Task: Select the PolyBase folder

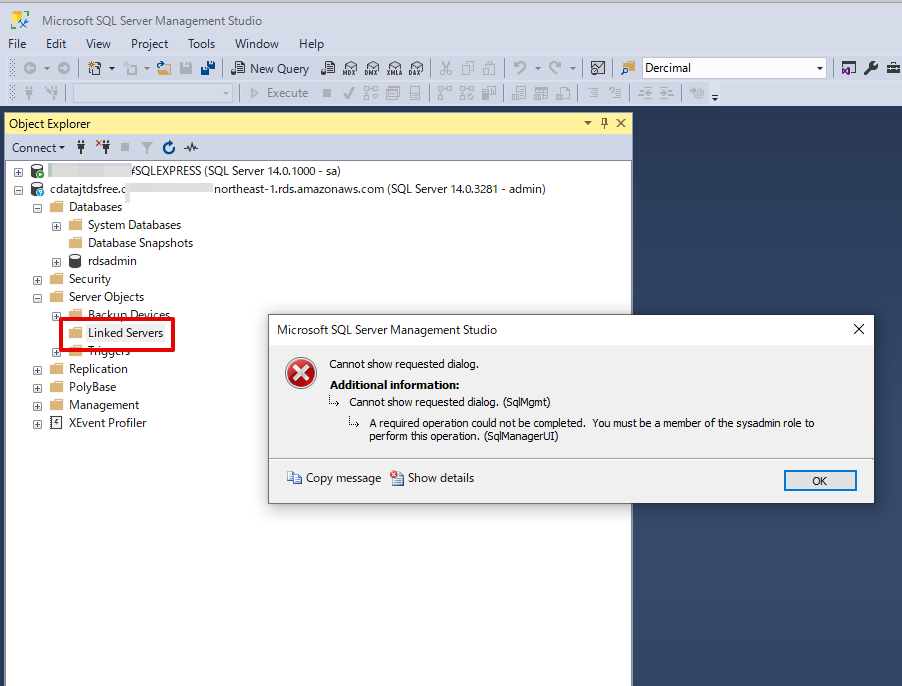Action: pyautogui.click(x=93, y=387)
